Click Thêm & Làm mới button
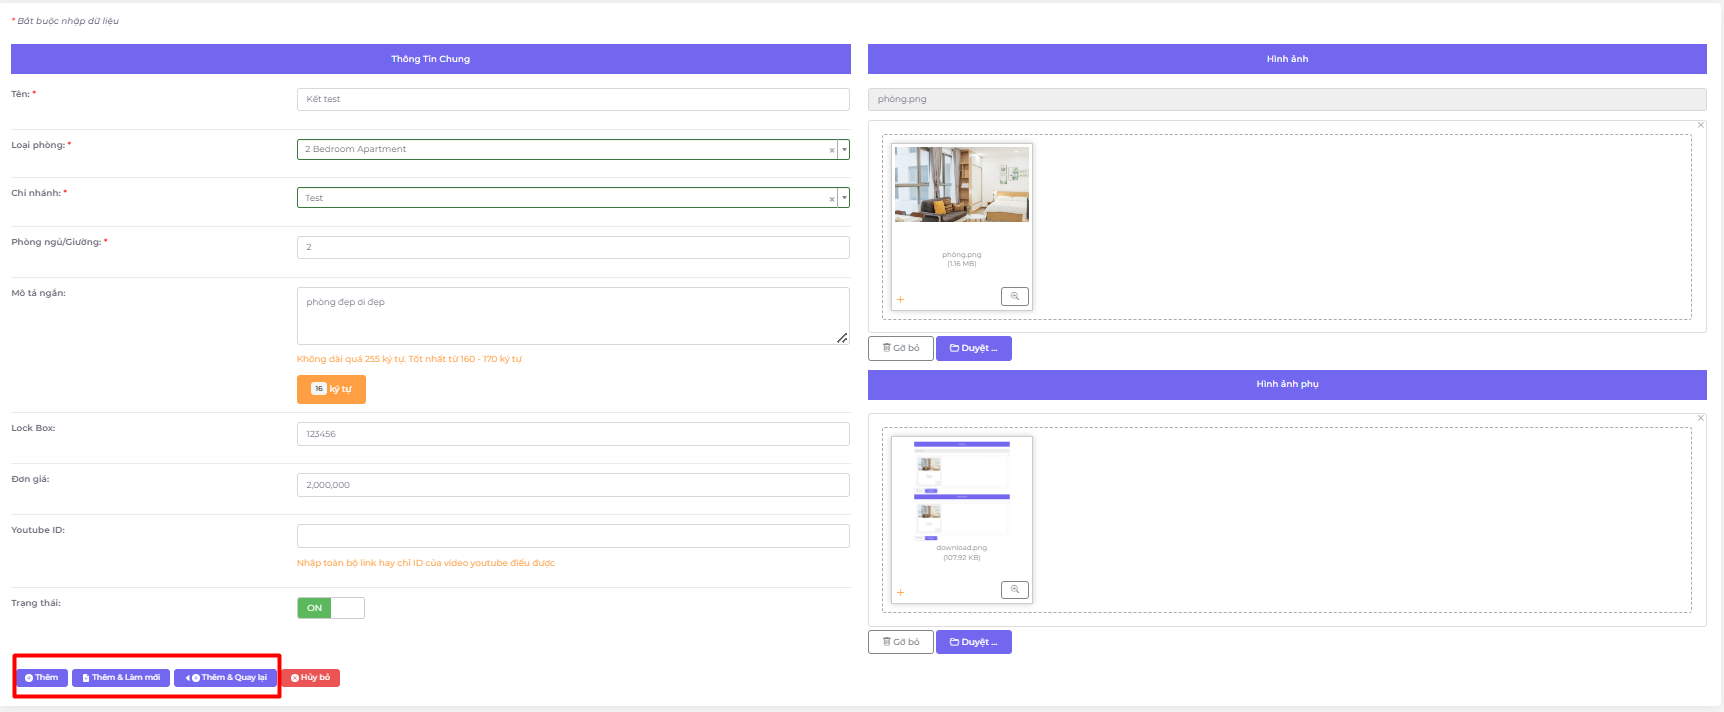Image resolution: width=1724 pixels, height=712 pixels. pos(121,678)
